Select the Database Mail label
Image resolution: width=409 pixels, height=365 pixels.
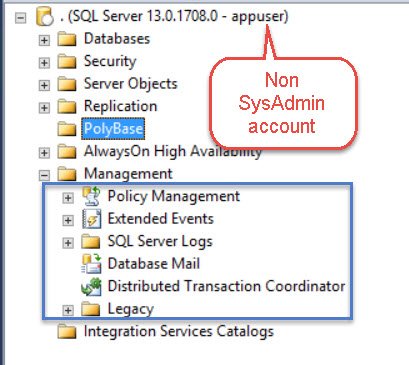[154, 264]
